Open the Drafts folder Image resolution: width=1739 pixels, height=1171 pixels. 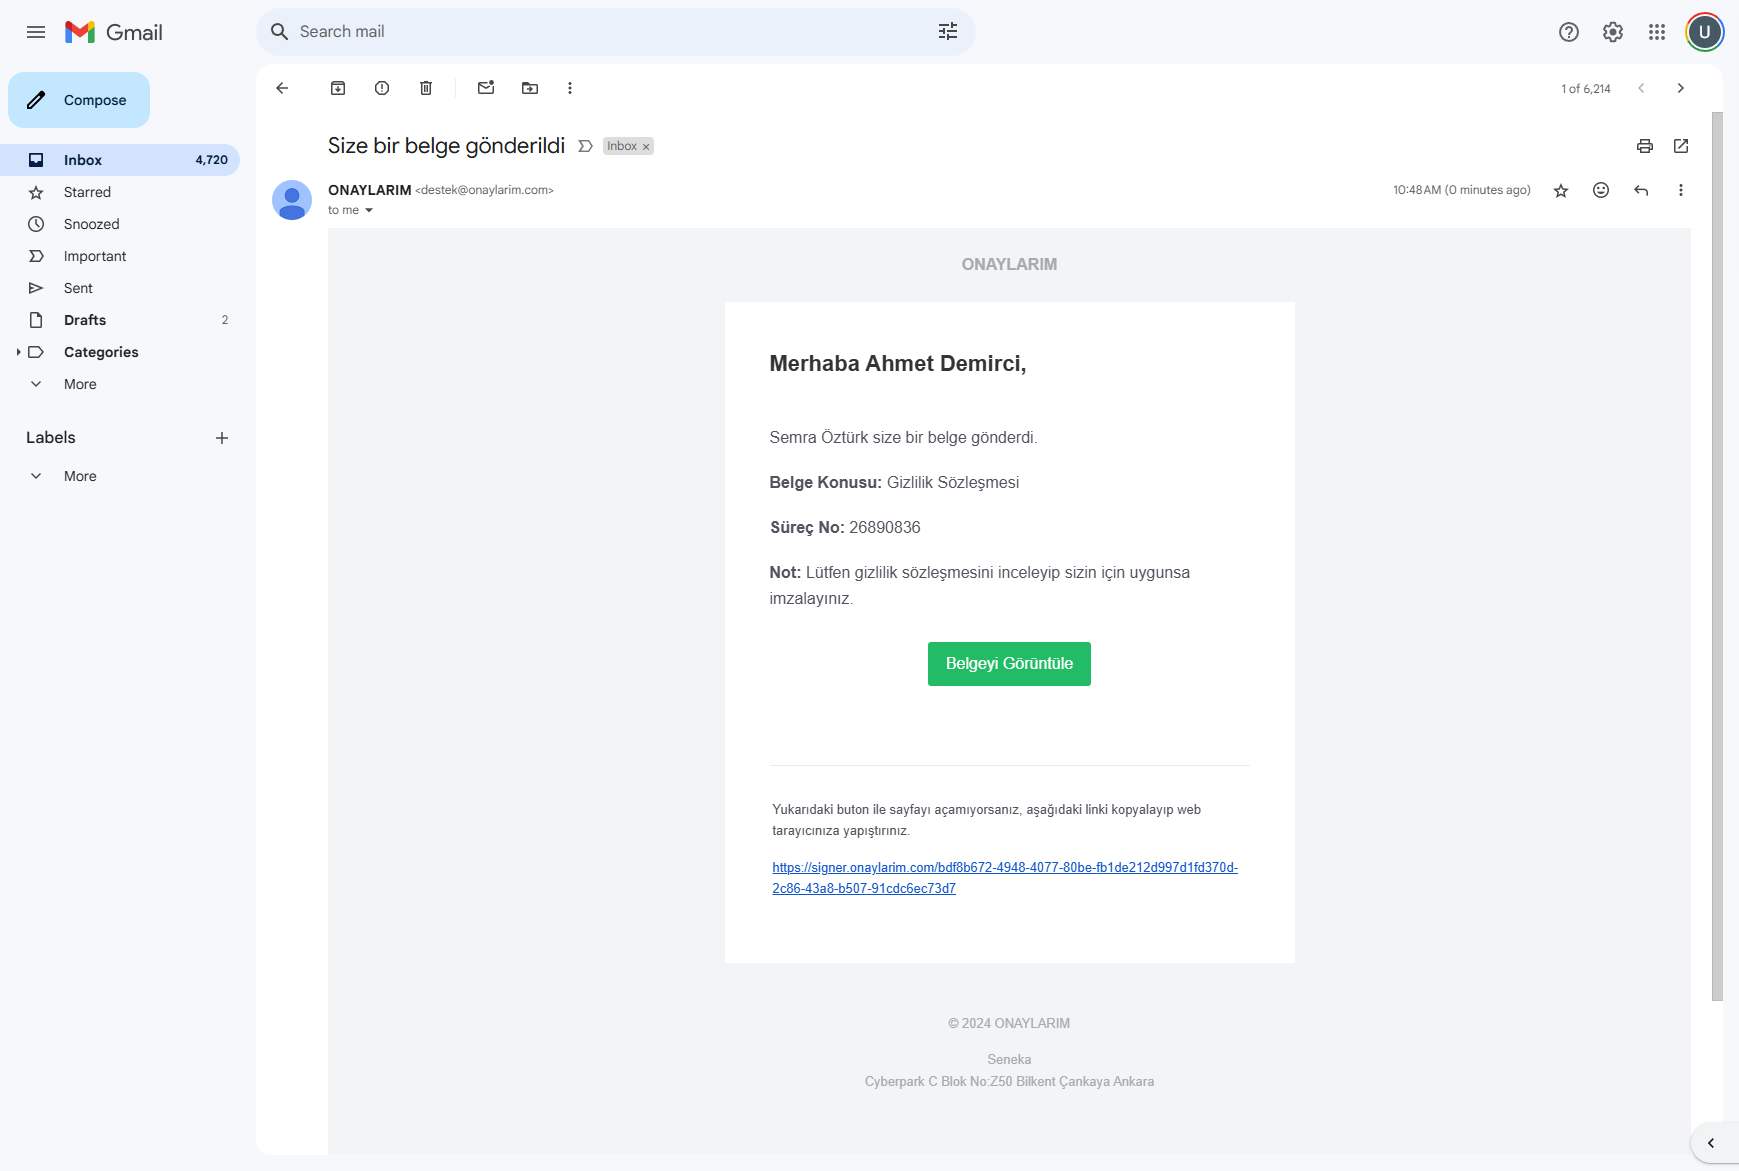point(85,320)
